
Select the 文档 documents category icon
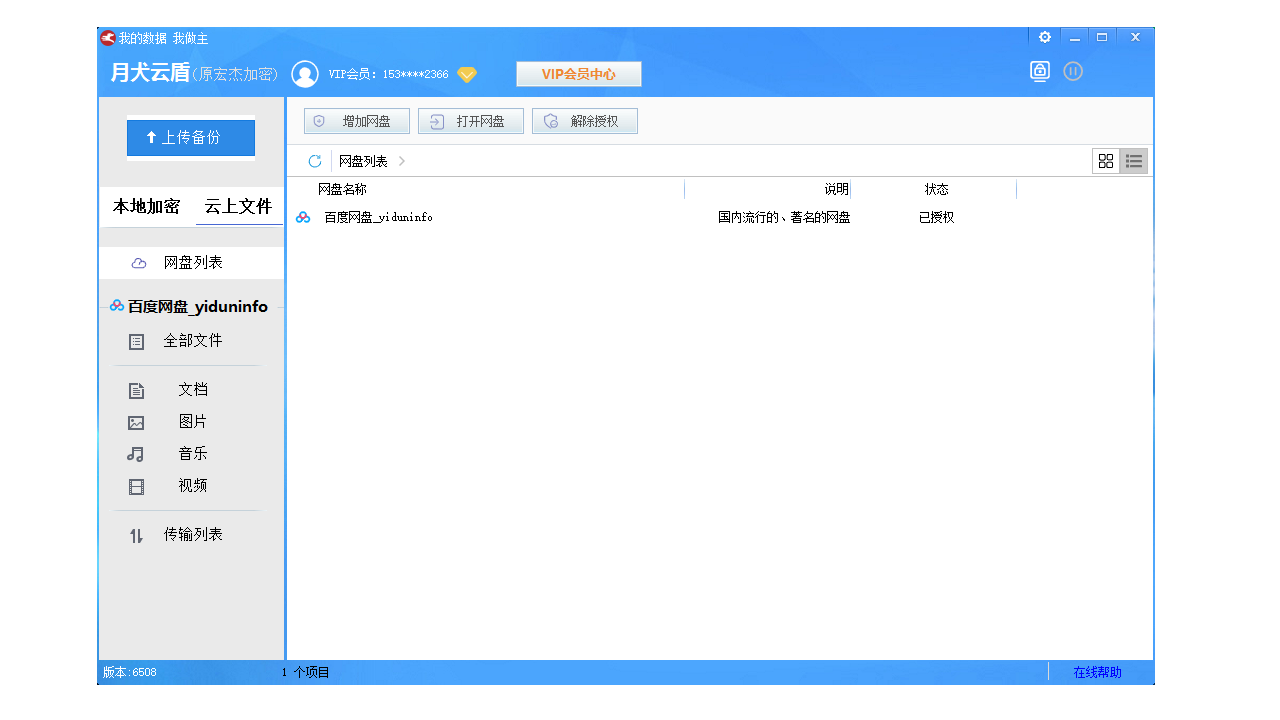[136, 390]
